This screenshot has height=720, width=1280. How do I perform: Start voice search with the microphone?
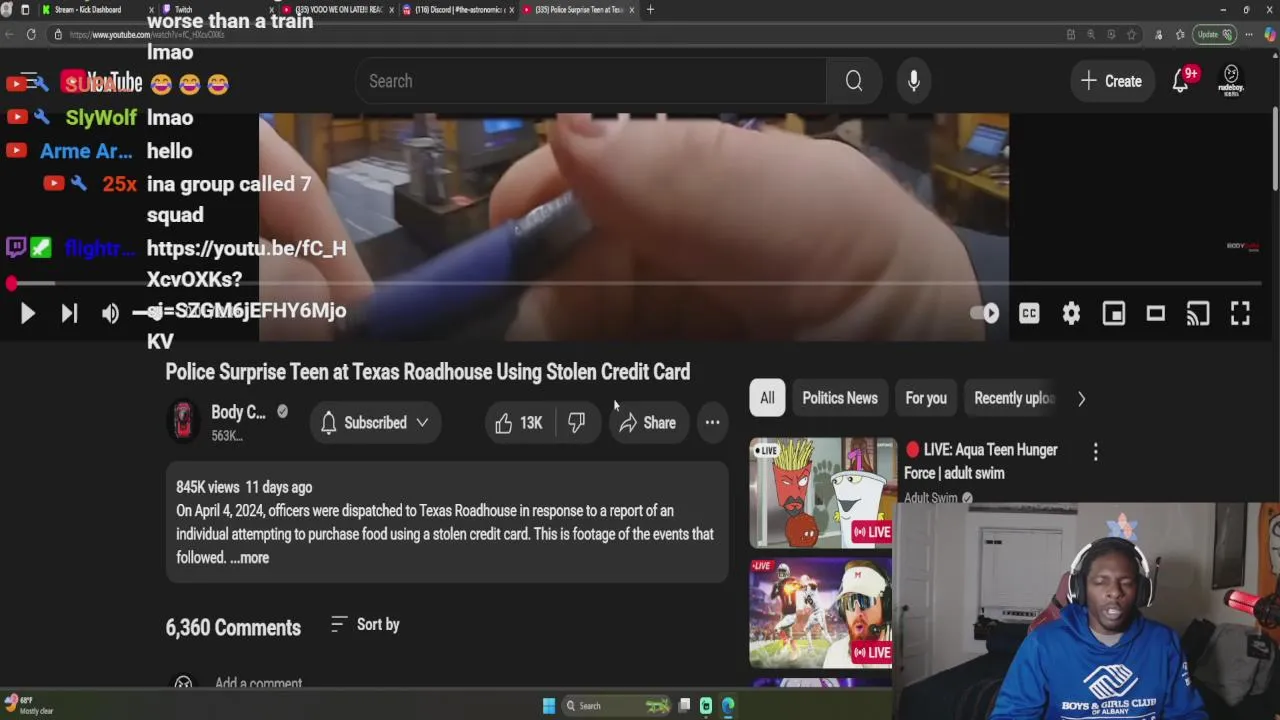point(914,81)
